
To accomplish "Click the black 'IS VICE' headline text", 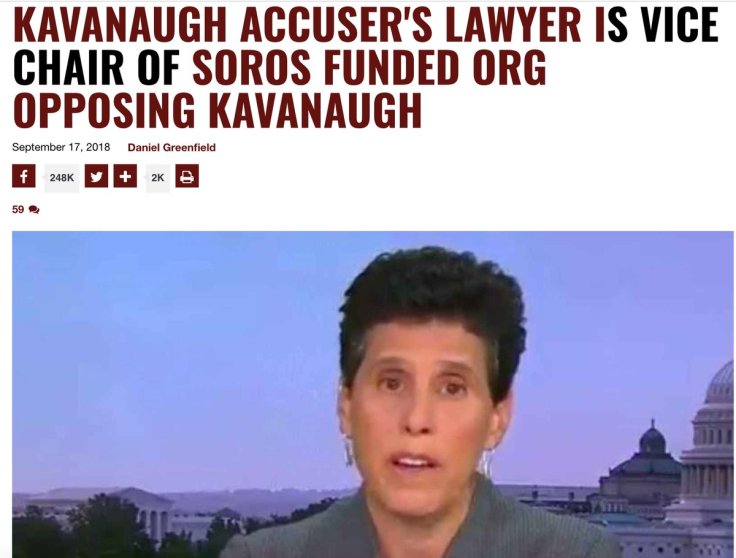I will click(663, 23).
